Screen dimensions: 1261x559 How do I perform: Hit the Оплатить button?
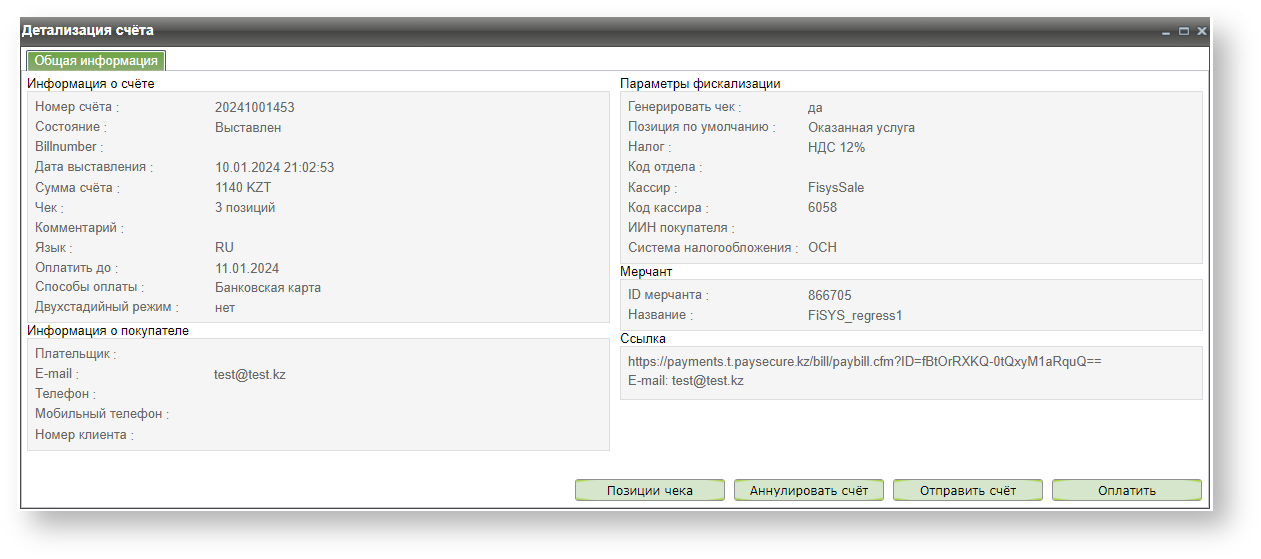click(x=1126, y=490)
